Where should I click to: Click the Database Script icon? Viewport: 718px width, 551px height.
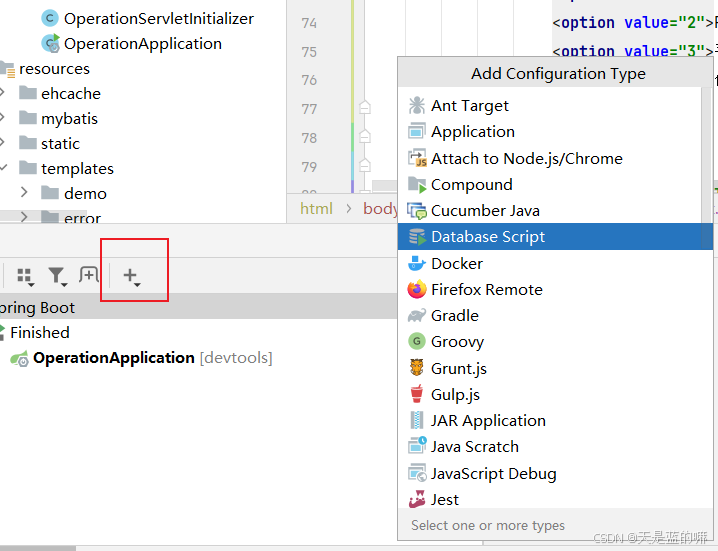point(417,237)
